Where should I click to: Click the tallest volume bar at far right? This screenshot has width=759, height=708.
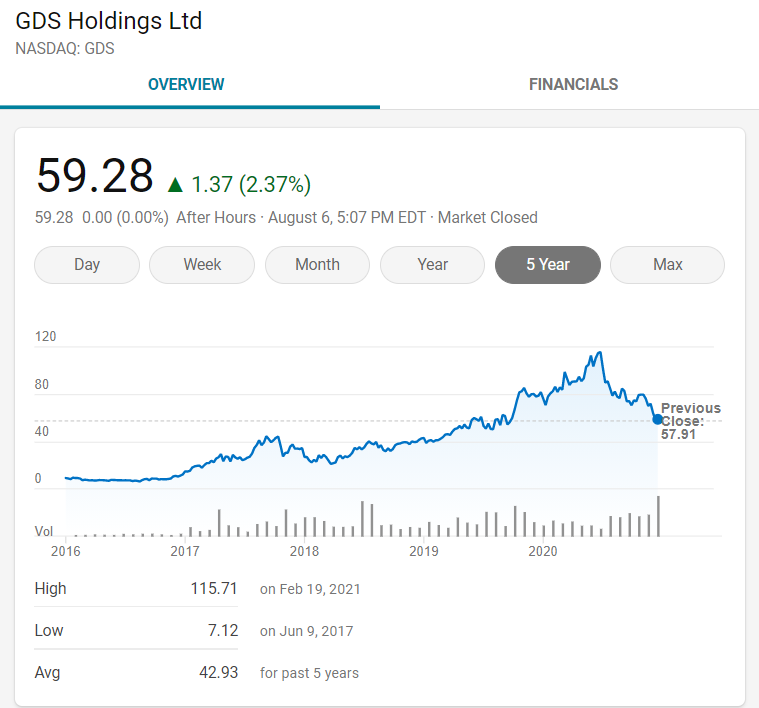(x=658, y=516)
